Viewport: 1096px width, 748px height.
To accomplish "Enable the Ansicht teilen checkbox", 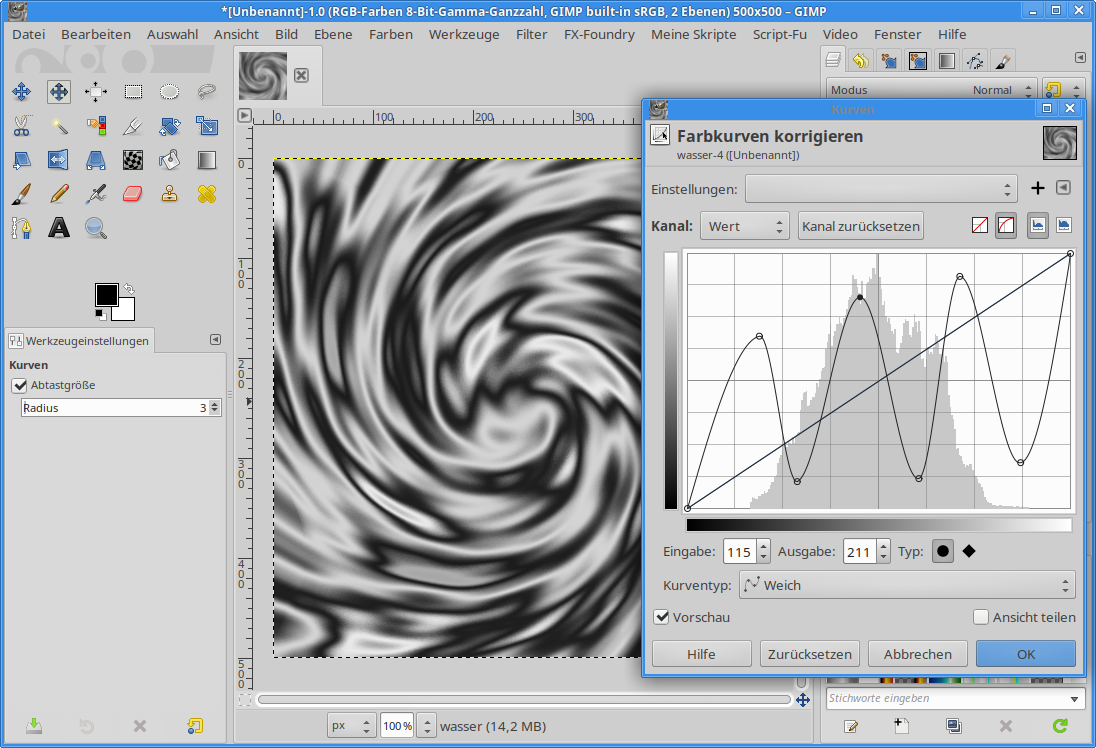I will pyautogui.click(x=981, y=617).
